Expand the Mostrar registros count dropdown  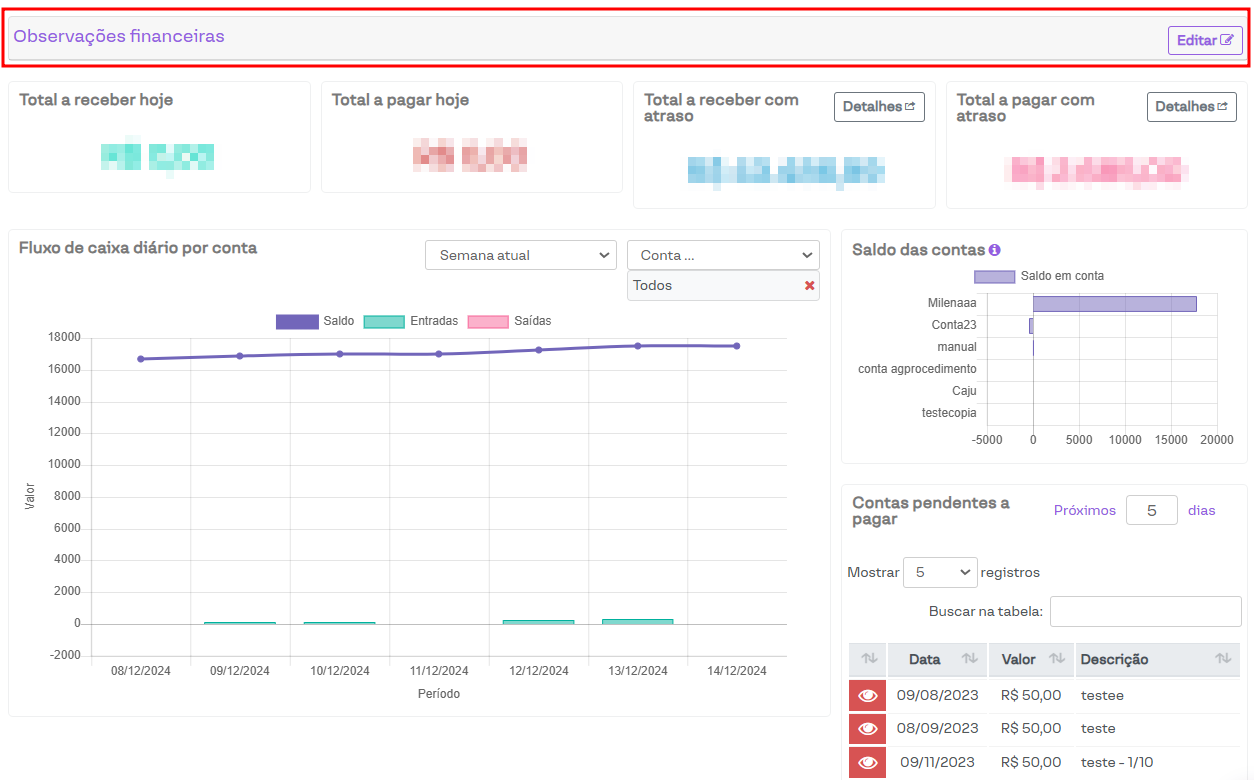point(939,572)
